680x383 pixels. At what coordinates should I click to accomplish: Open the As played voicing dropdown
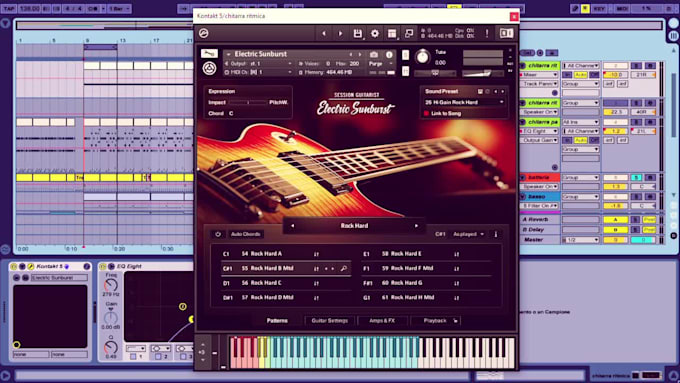(x=468, y=234)
